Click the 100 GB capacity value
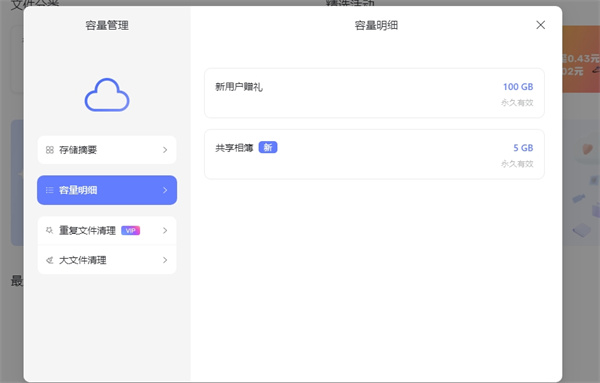600x383 pixels. 518,87
